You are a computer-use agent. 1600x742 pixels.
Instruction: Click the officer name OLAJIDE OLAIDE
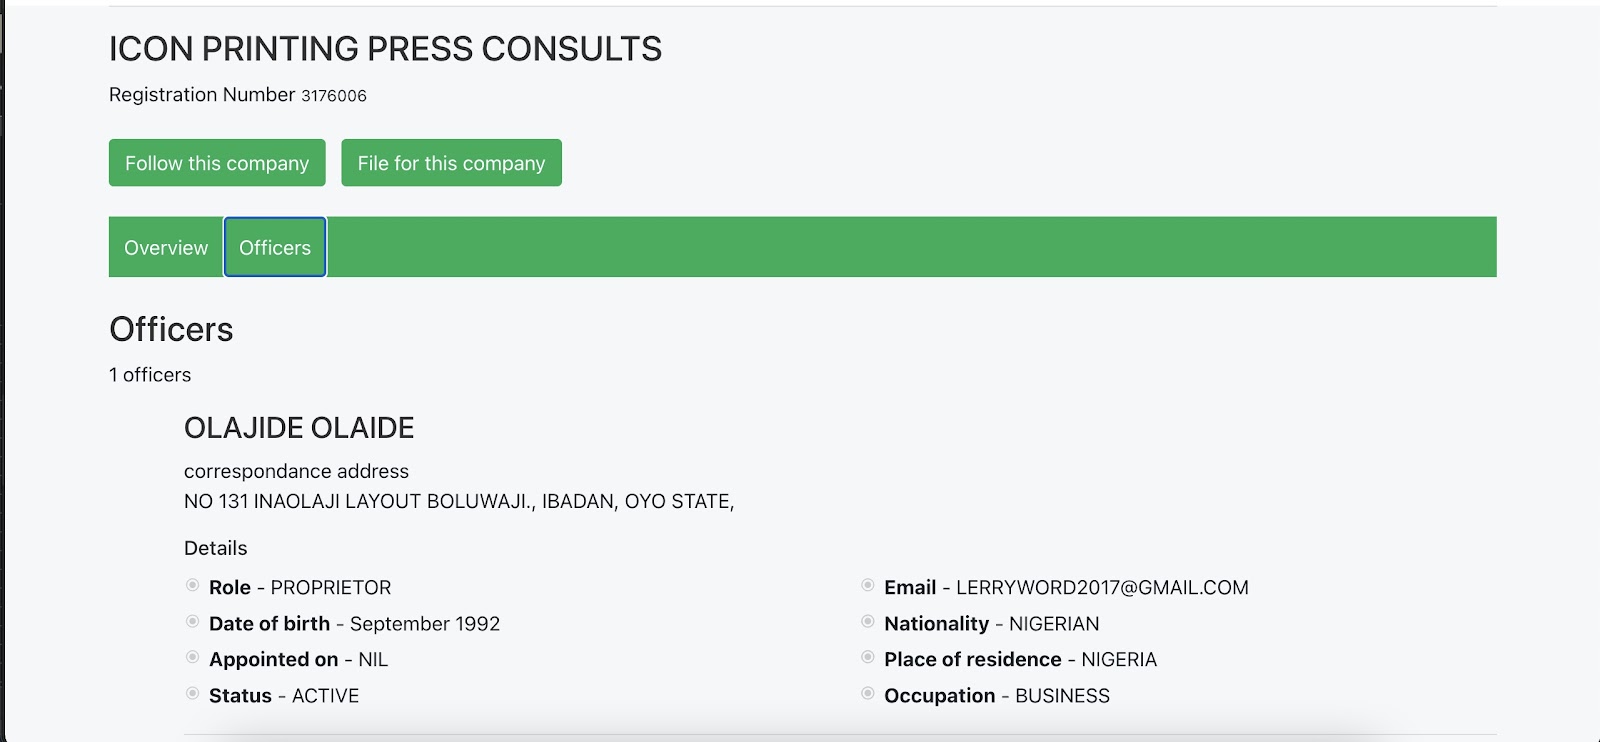point(299,428)
